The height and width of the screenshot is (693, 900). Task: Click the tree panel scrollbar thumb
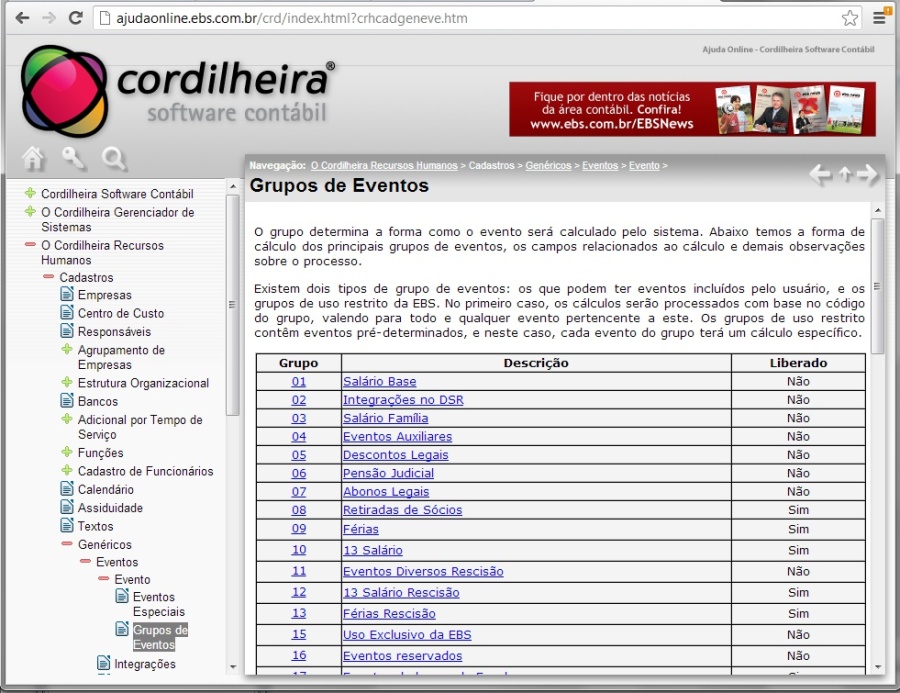(232, 304)
